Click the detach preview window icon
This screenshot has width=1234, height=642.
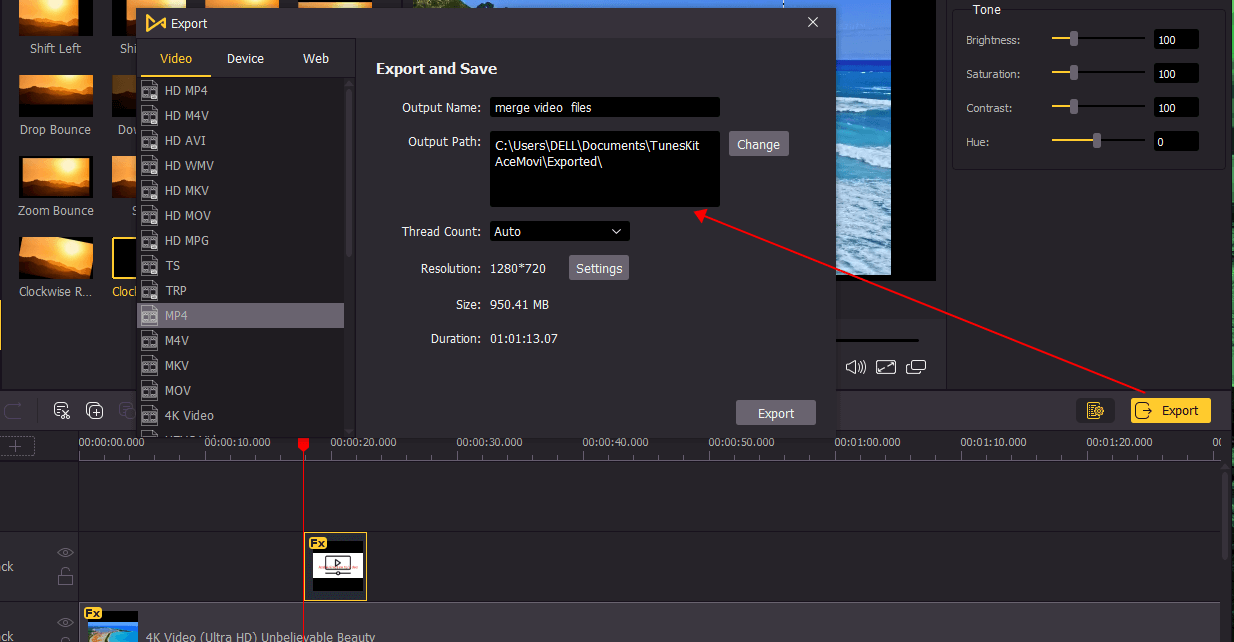[916, 367]
